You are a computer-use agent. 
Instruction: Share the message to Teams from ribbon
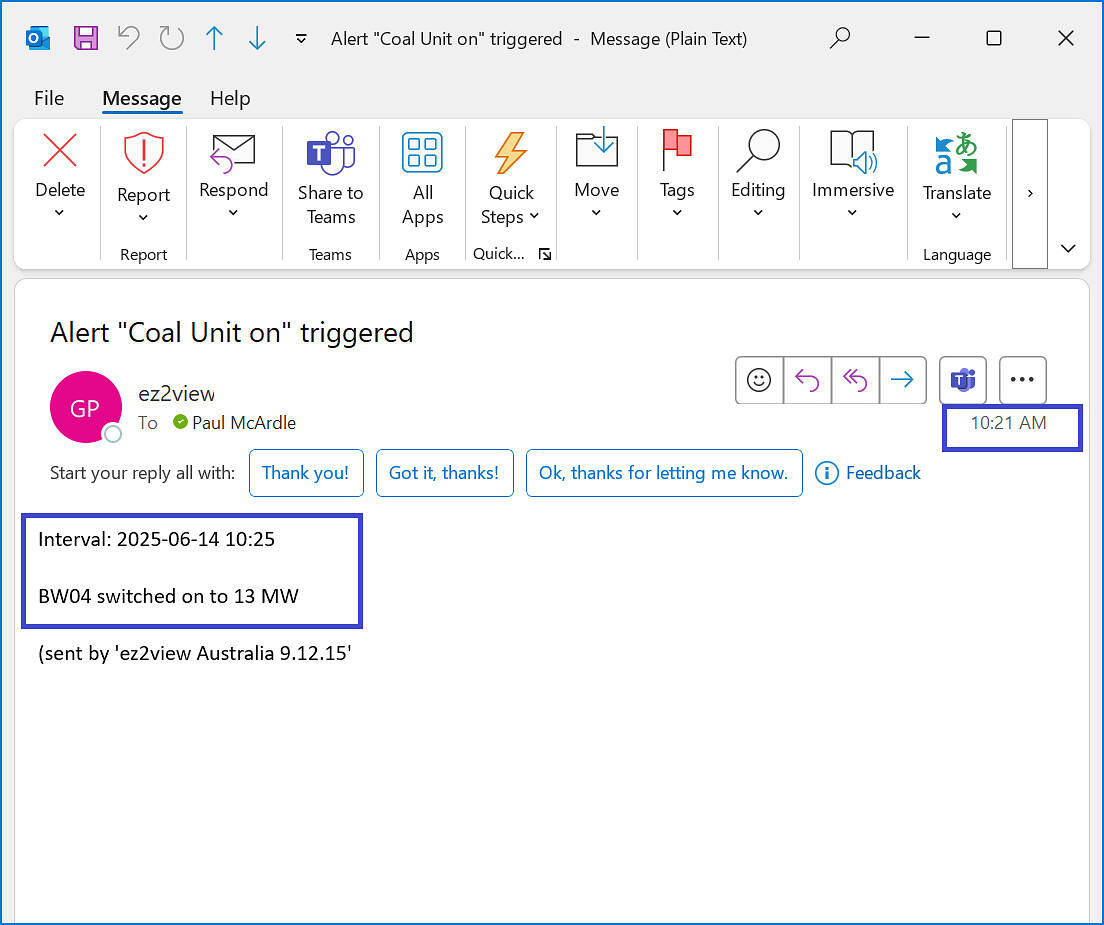tap(330, 179)
